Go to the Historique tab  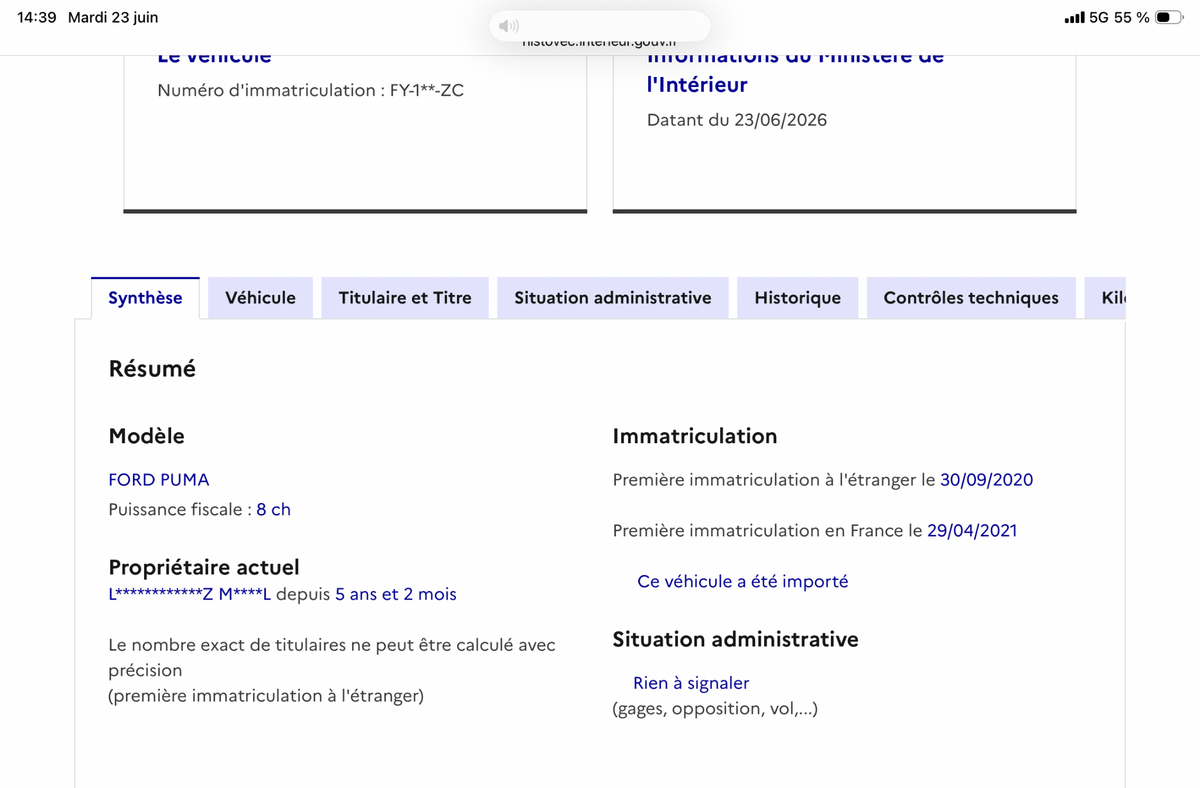[x=798, y=298]
